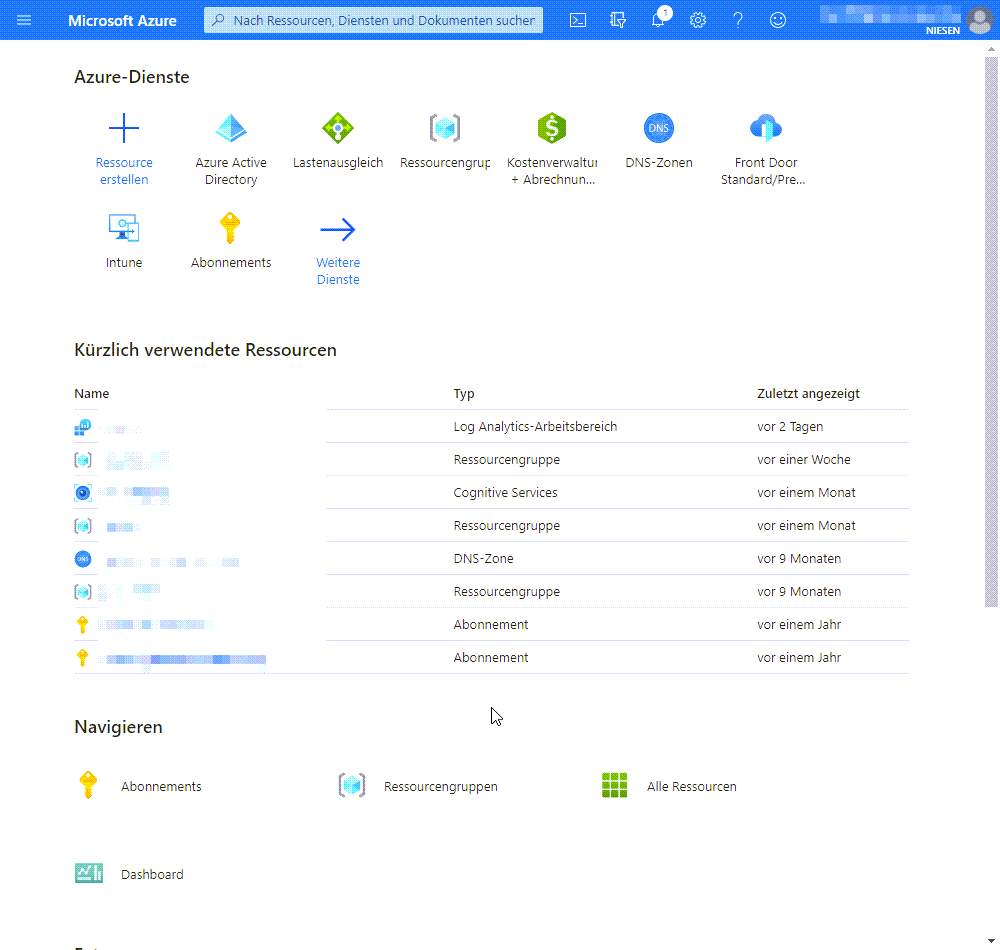Open Cloud Shell from the top bar
The height and width of the screenshot is (950, 1000).
click(x=578, y=20)
